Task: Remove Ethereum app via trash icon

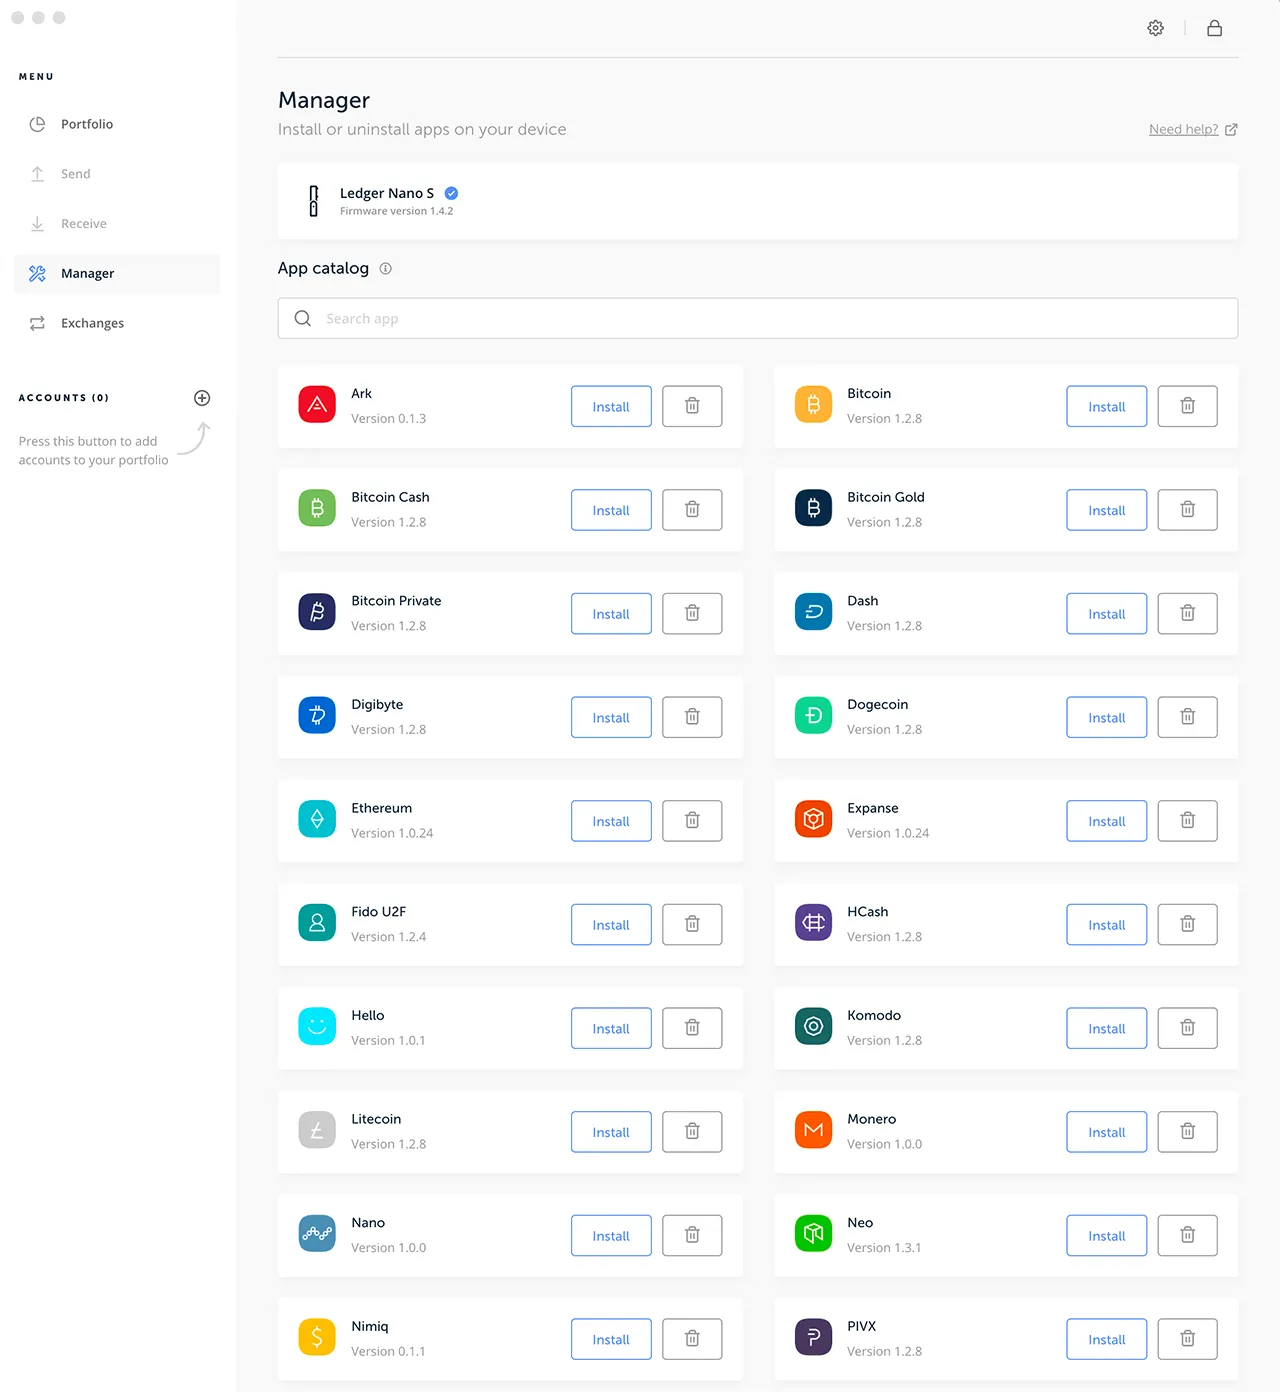Action: 692,821
